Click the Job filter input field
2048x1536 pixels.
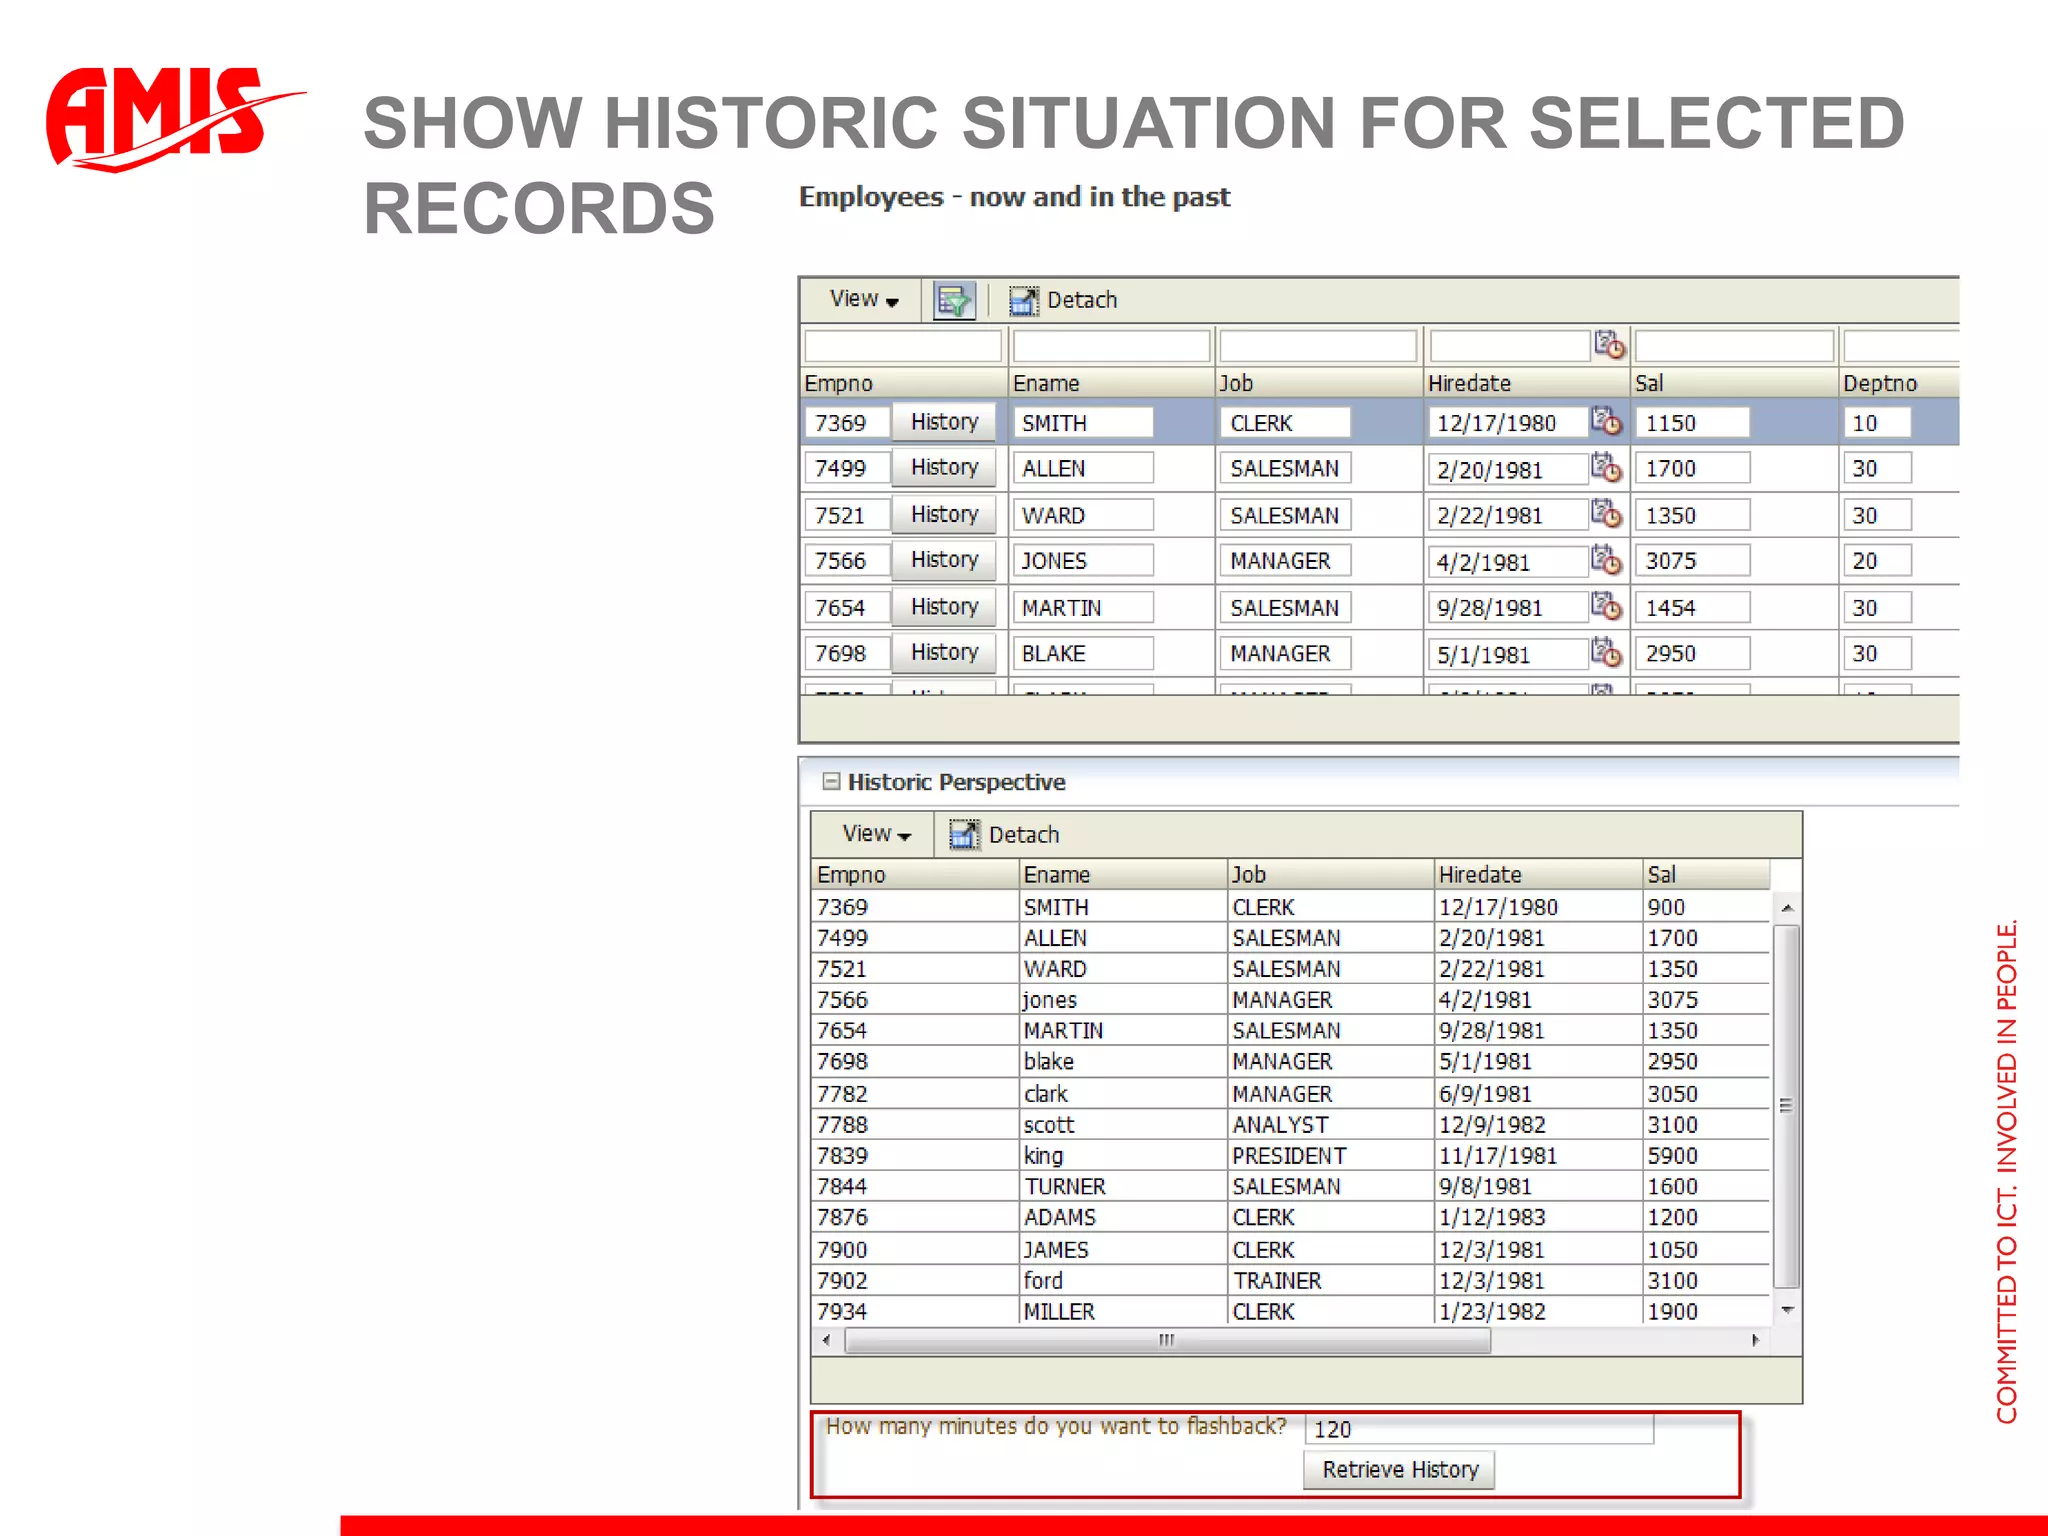click(1318, 346)
